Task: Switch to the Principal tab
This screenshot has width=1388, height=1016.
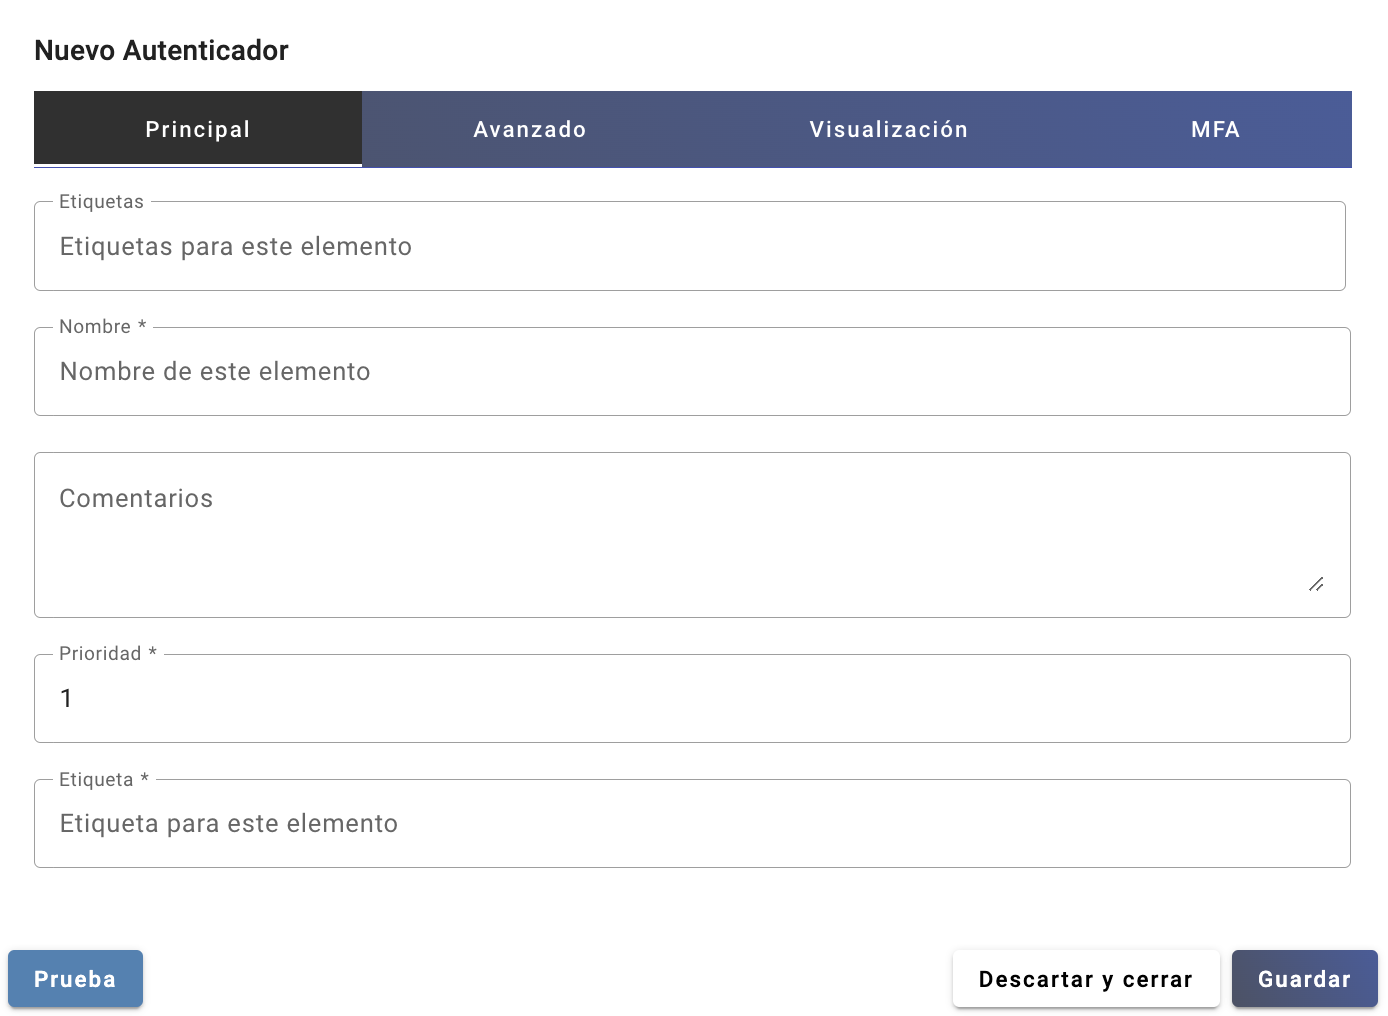Action: pyautogui.click(x=198, y=129)
